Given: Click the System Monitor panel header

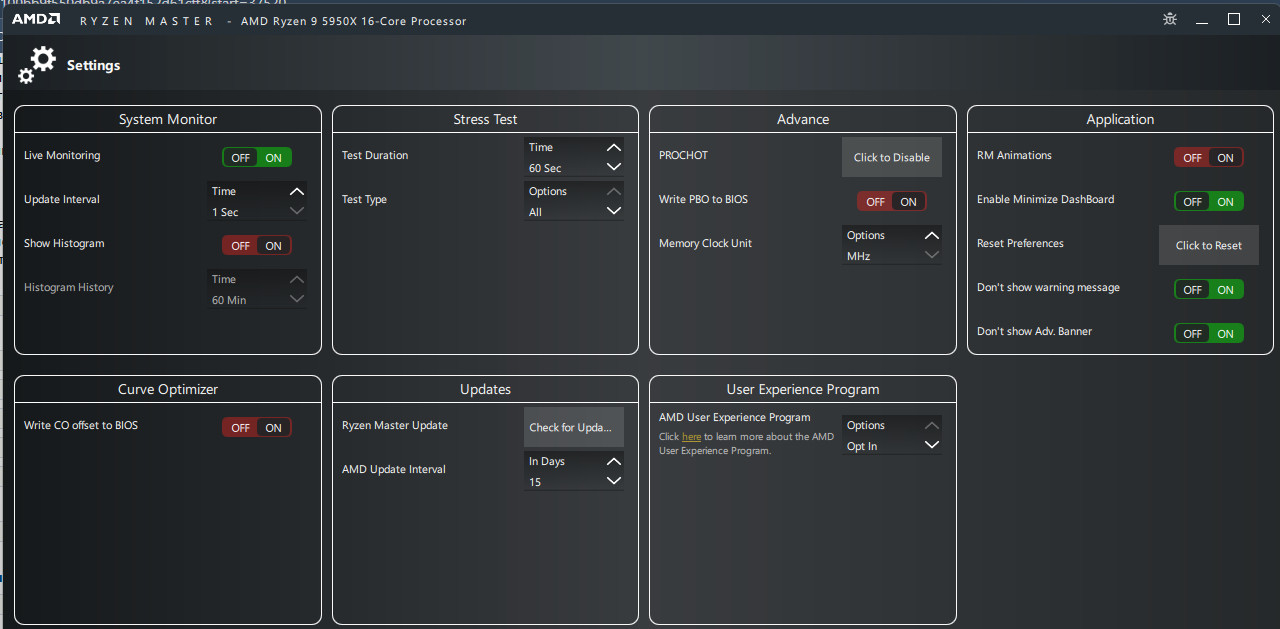Looking at the screenshot, I should [x=168, y=119].
